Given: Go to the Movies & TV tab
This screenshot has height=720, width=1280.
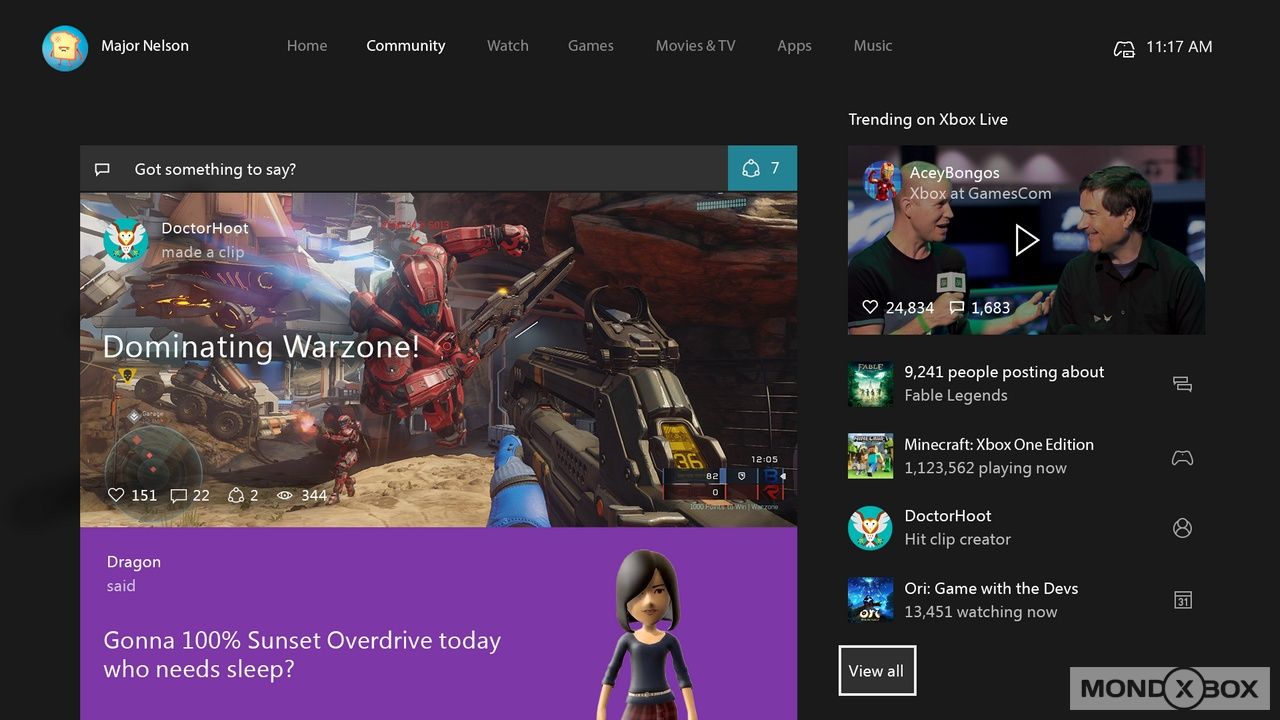Looking at the screenshot, I should pos(695,46).
